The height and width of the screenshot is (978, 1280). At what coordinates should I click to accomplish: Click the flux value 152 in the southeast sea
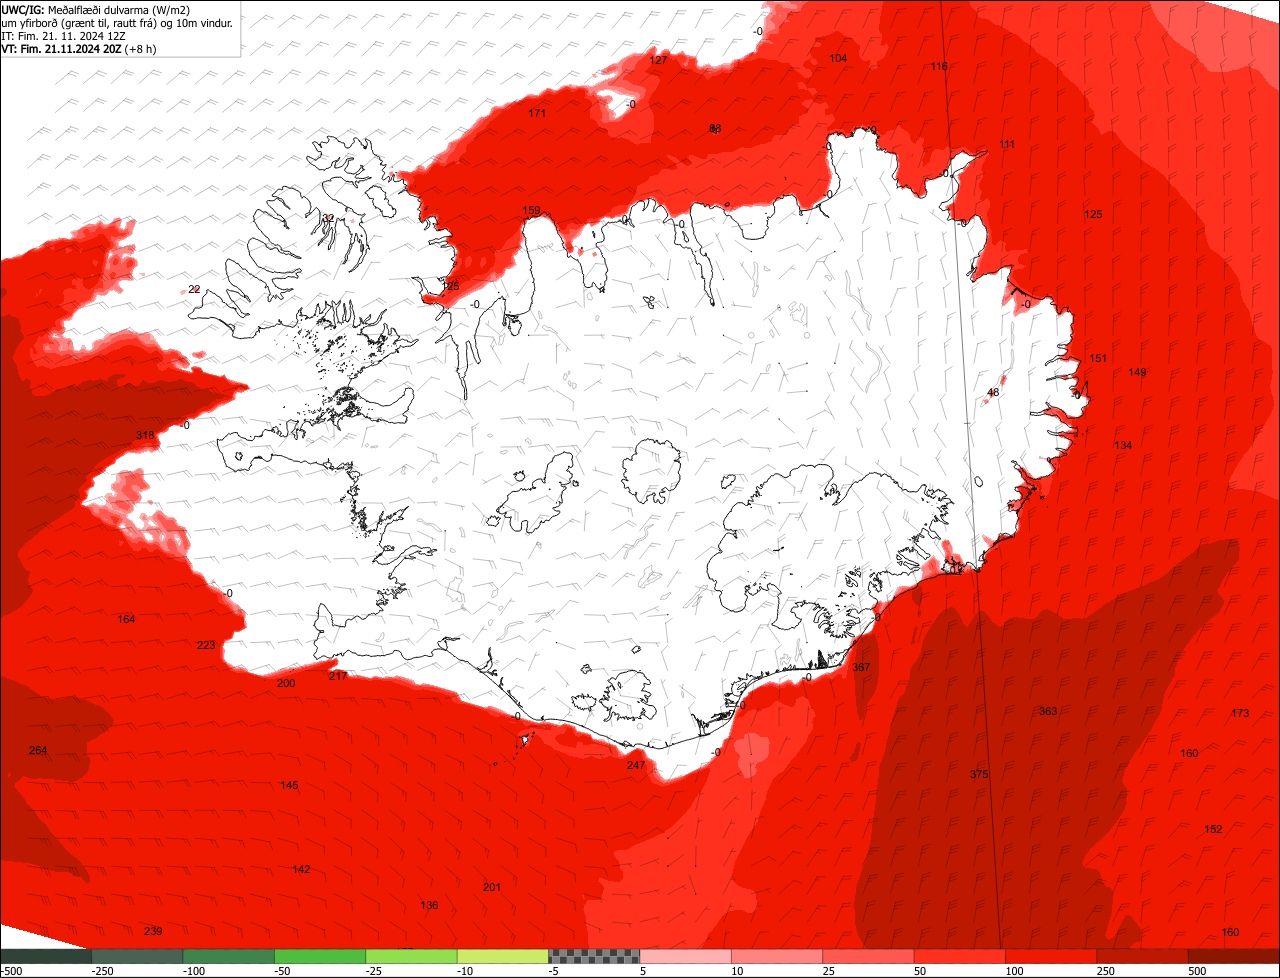[x=1214, y=829]
